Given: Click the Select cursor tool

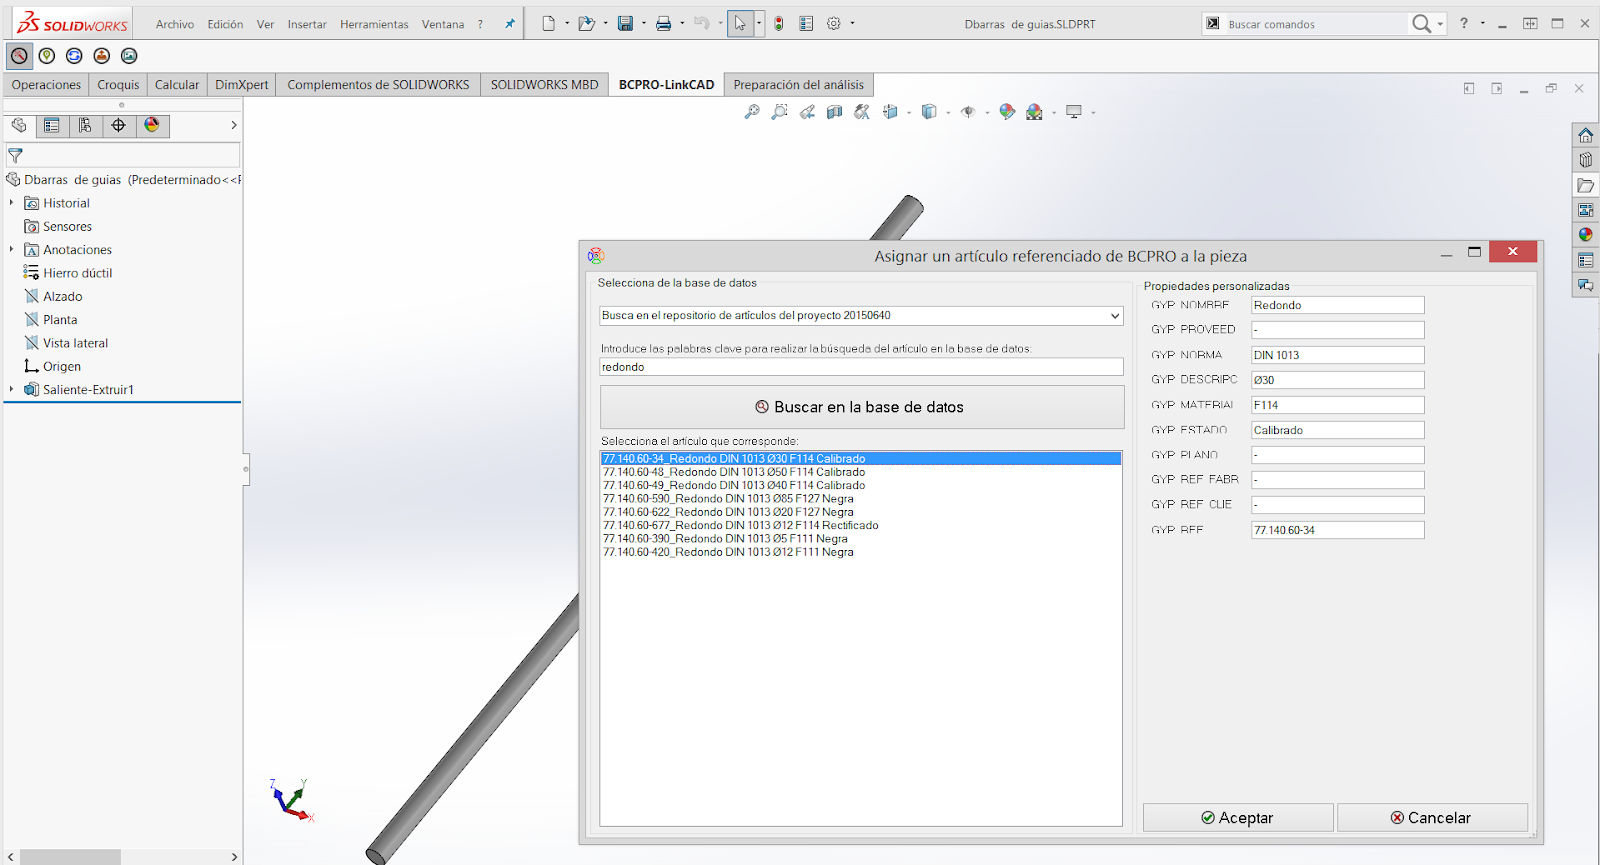Looking at the screenshot, I should 740,23.
